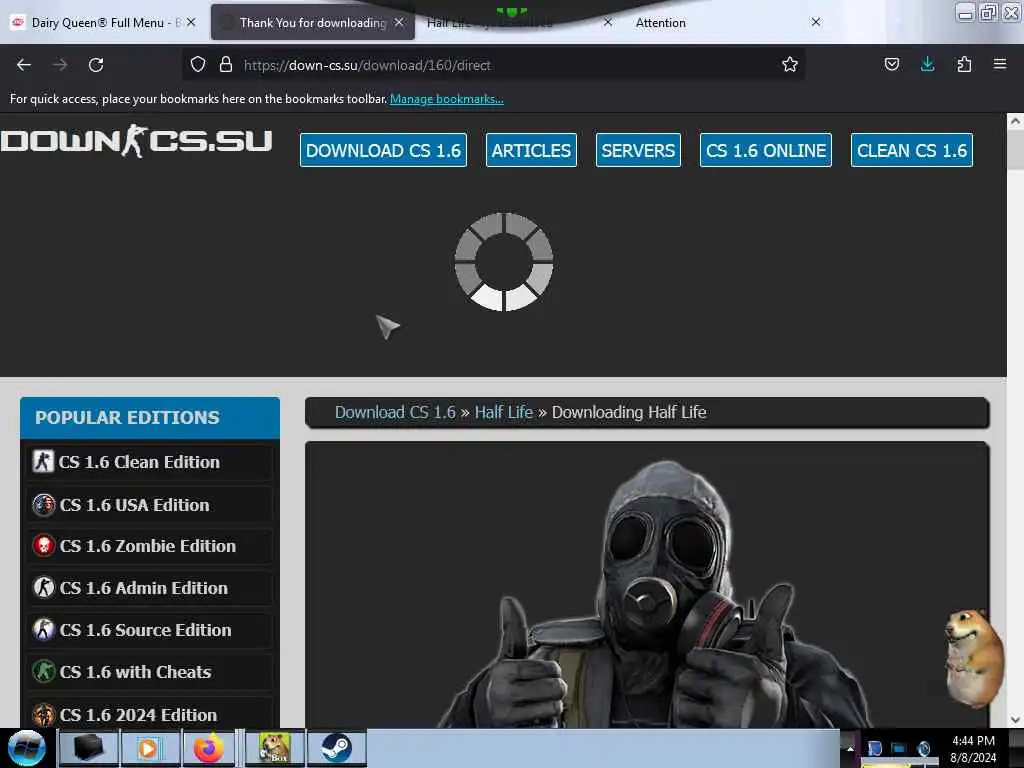Open the extensions puzzle-piece icon
Screen dimensions: 1024x768
tap(964, 64)
